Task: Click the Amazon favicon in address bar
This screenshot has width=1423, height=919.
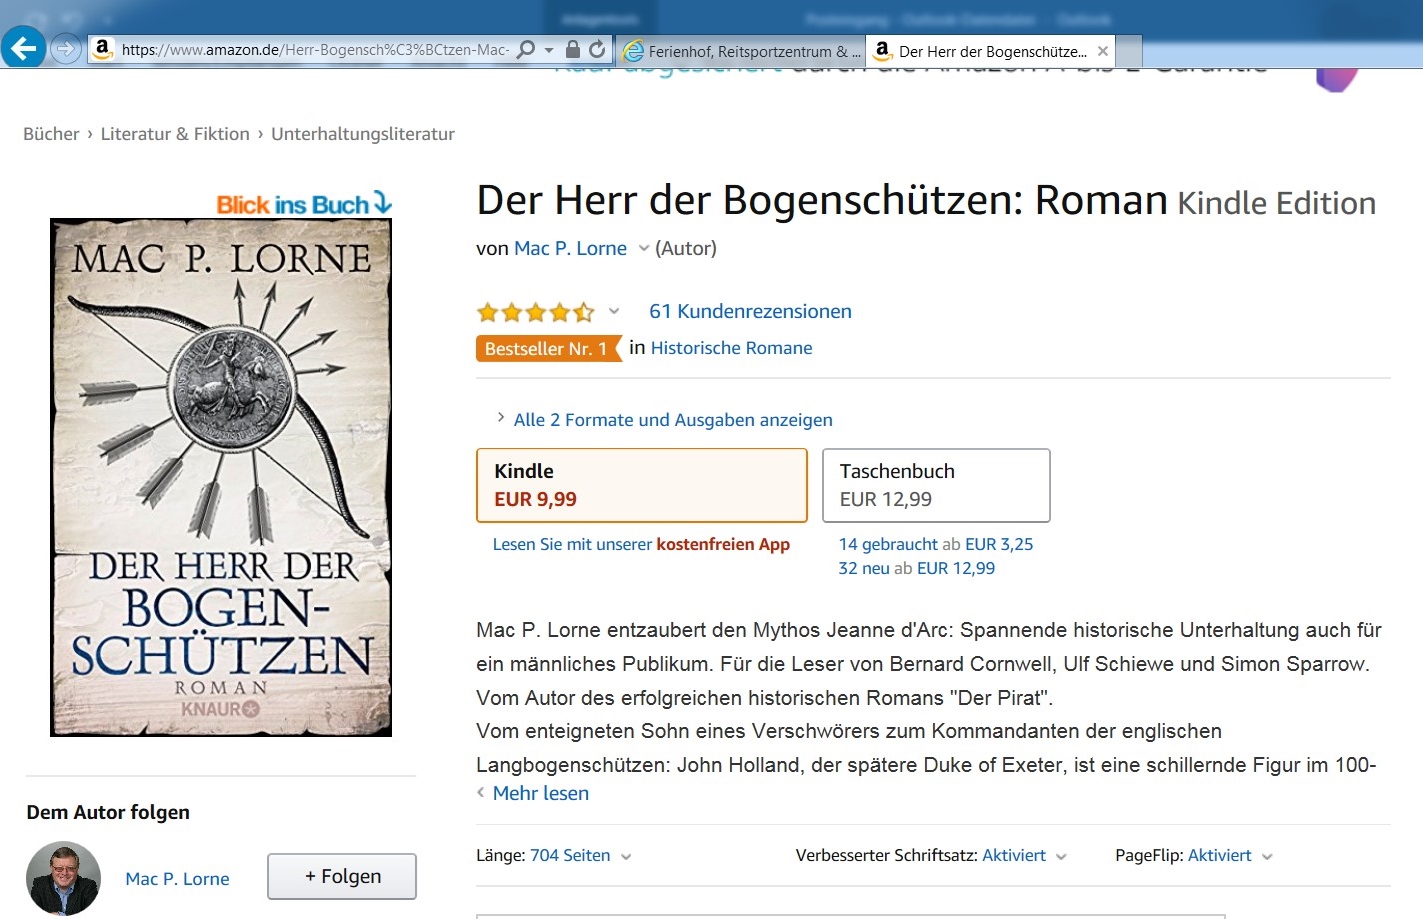Action: 102,48
